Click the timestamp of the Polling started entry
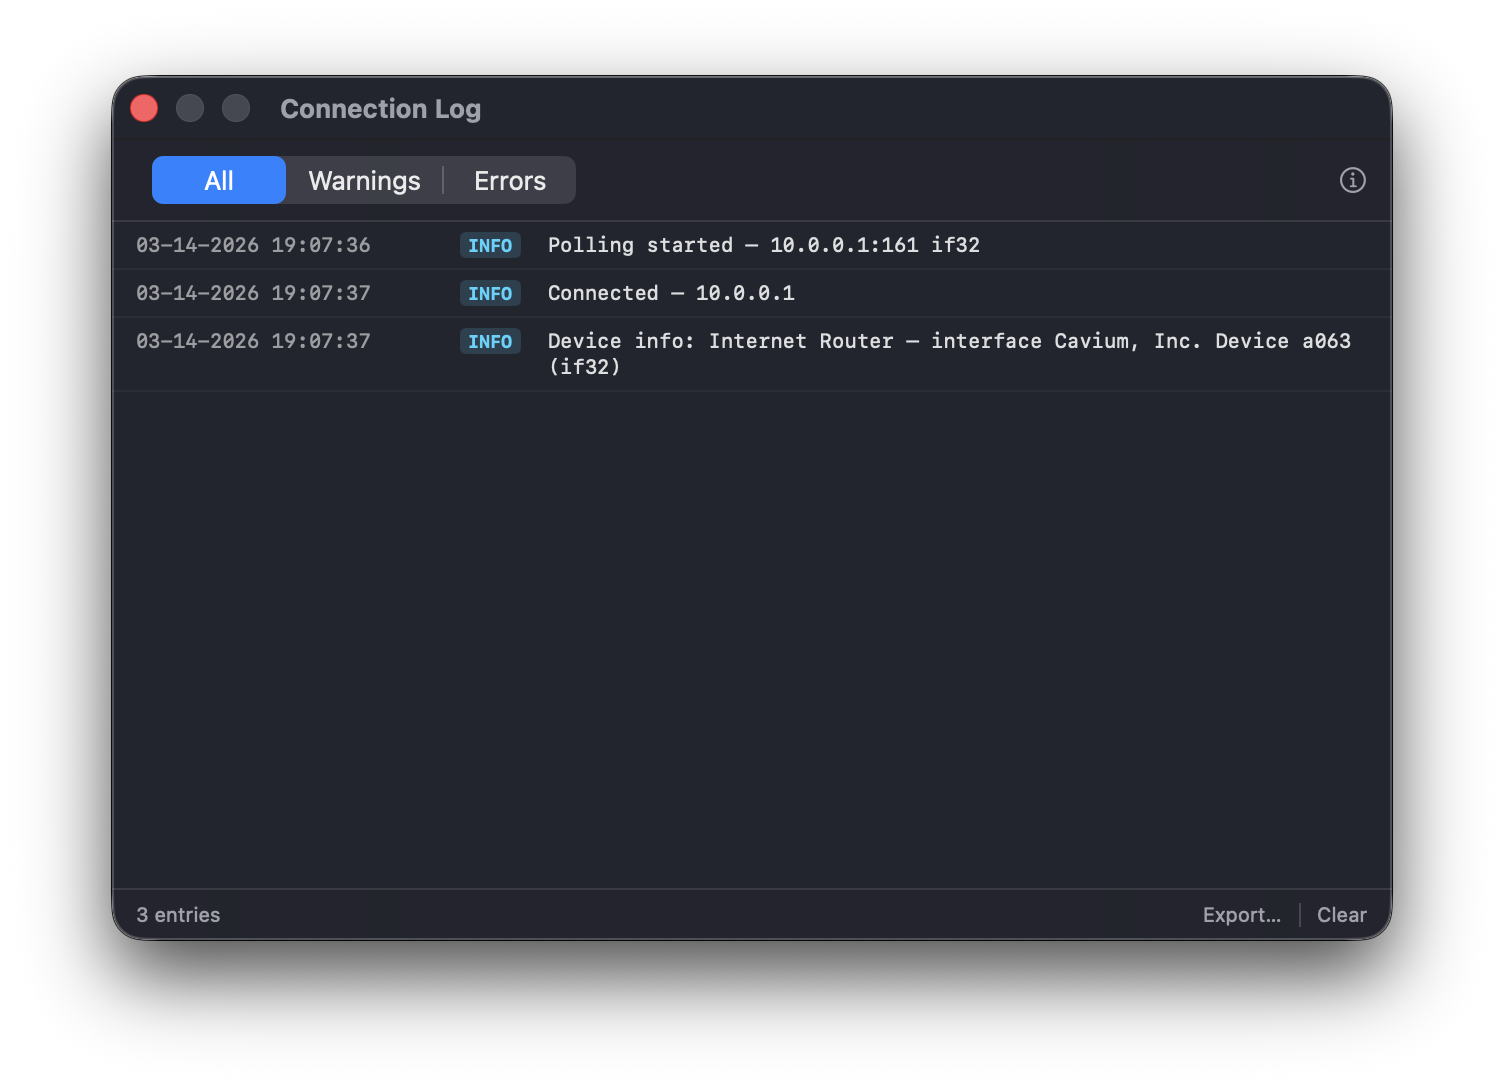Viewport: 1504px width, 1088px height. (253, 244)
